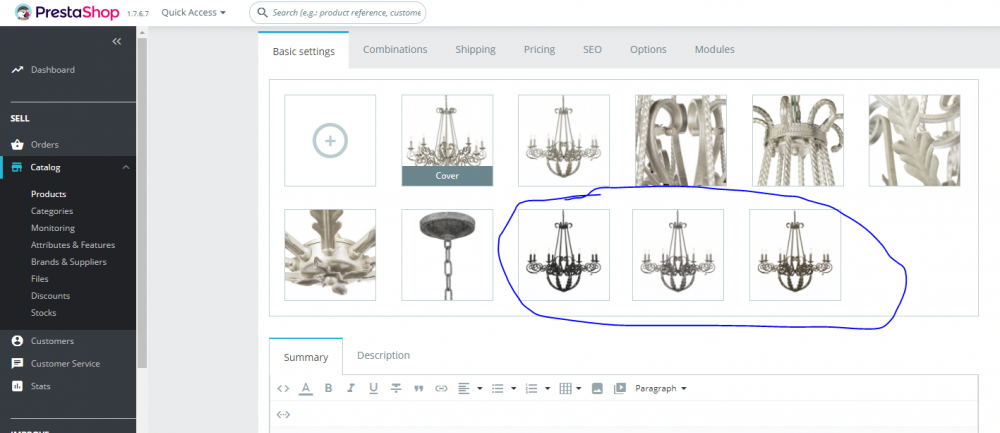The height and width of the screenshot is (433, 1000).
Task: Insert a blockquote with the quote icon
Action: click(418, 388)
